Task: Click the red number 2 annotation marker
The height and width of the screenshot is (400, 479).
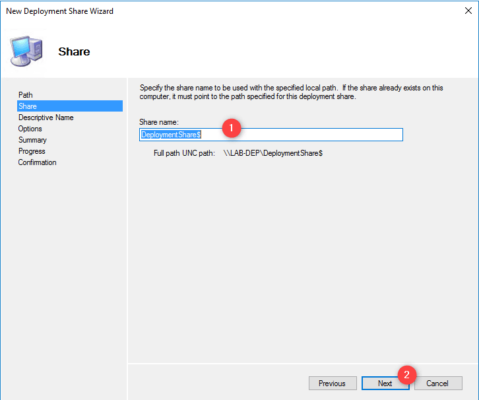Action: (x=407, y=375)
